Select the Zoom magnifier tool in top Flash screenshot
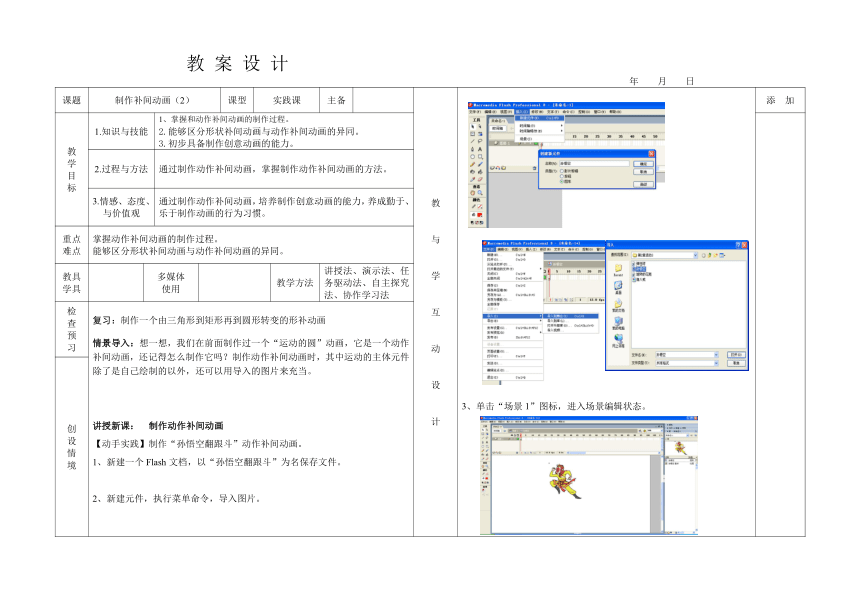 pyautogui.click(x=480, y=193)
